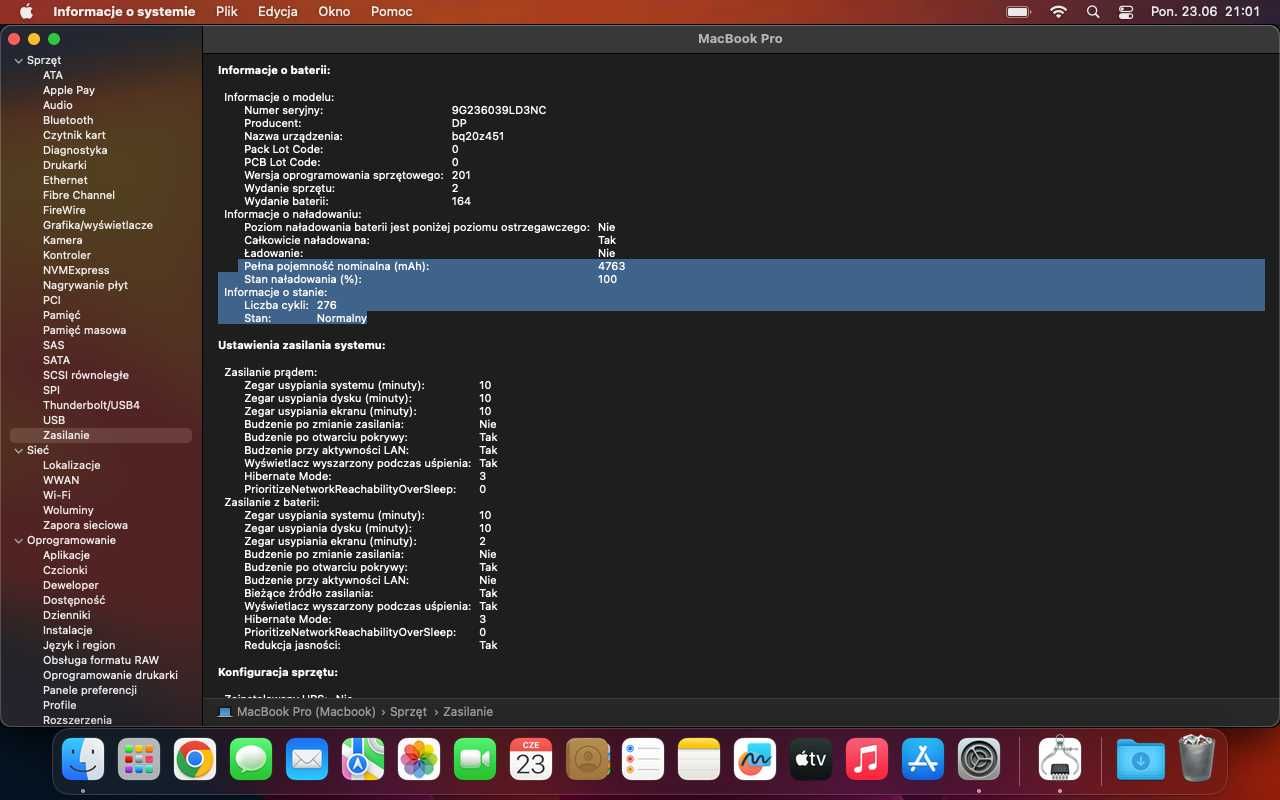Select Zapora sieciowa in sidebar
This screenshot has height=800, width=1280.
[x=85, y=525]
